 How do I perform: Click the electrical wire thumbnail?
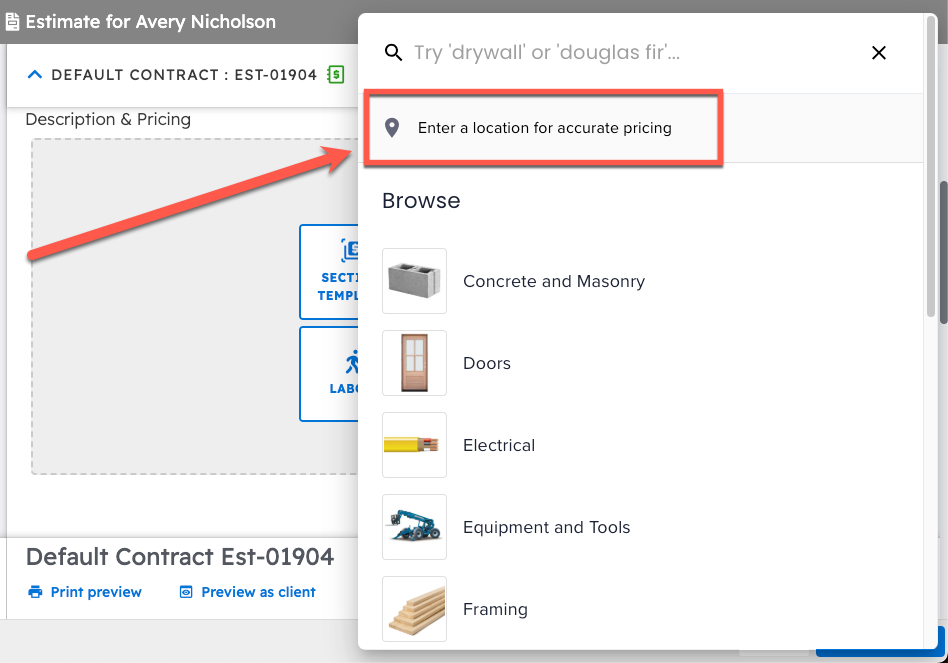pos(414,445)
